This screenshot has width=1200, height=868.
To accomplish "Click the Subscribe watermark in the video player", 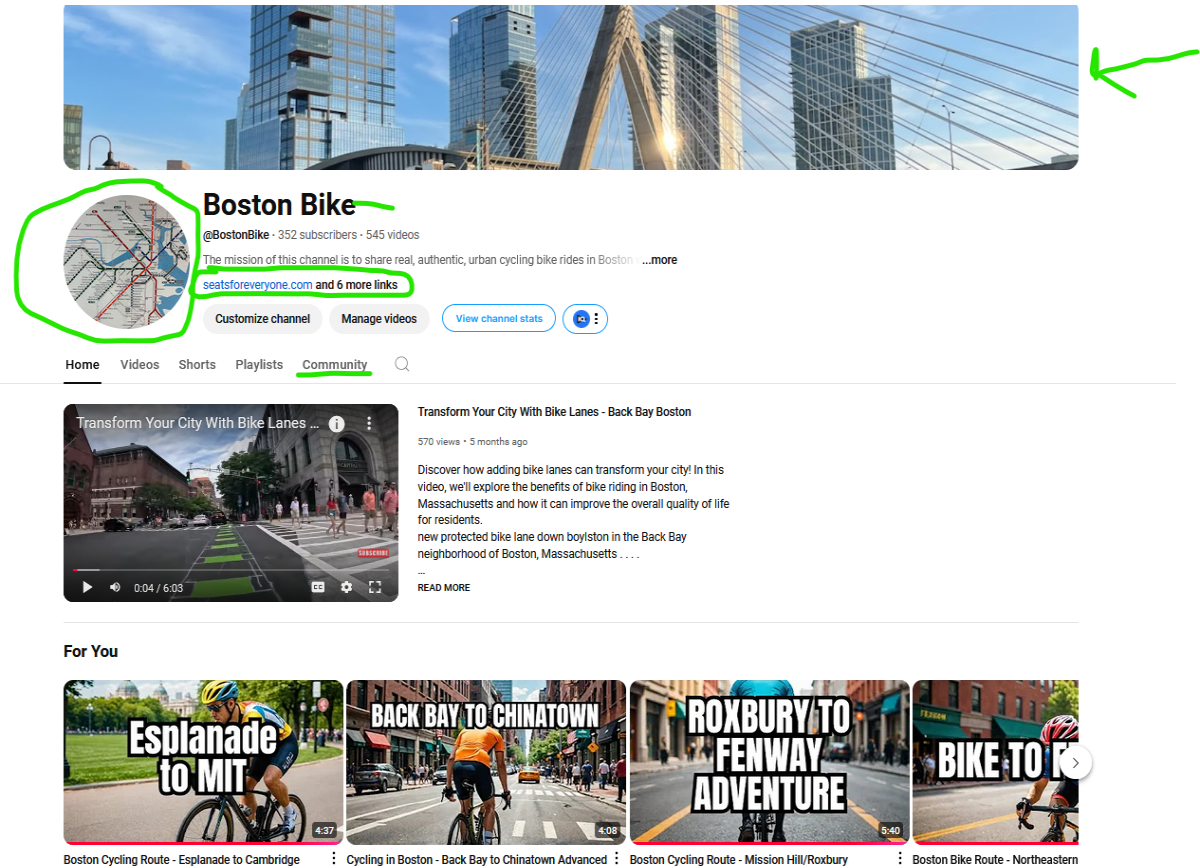I will click(373, 553).
